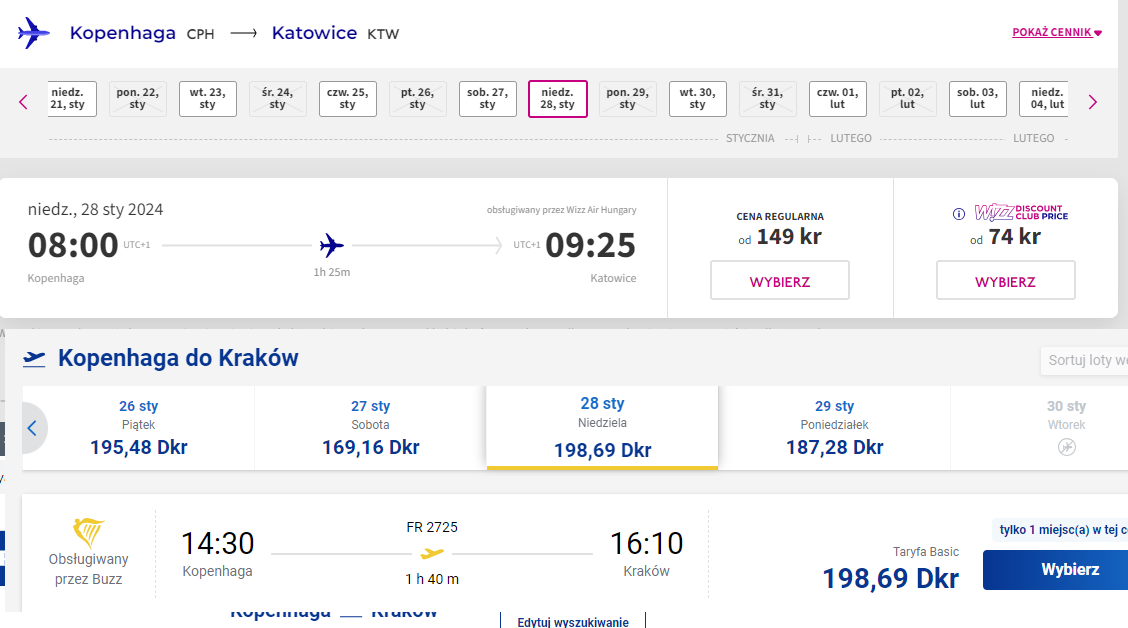
Task: Click WYBIERZ under Cena Regularna 149 kr
Action: pos(780,281)
